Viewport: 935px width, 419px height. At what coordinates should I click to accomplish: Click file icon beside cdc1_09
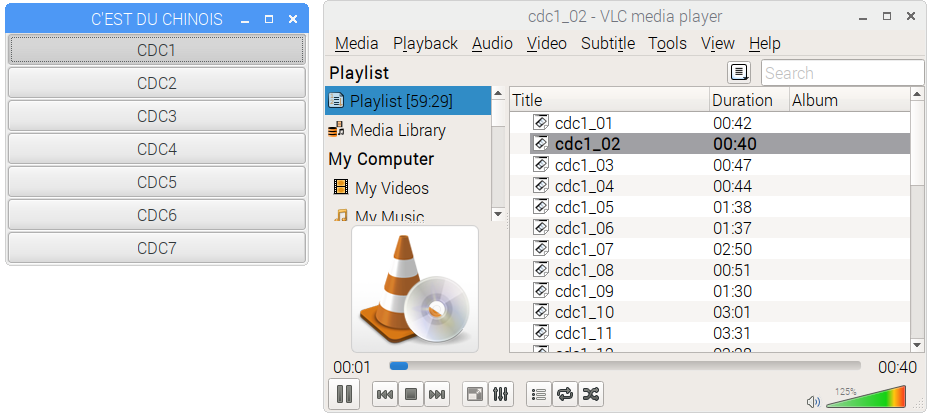[541, 290]
